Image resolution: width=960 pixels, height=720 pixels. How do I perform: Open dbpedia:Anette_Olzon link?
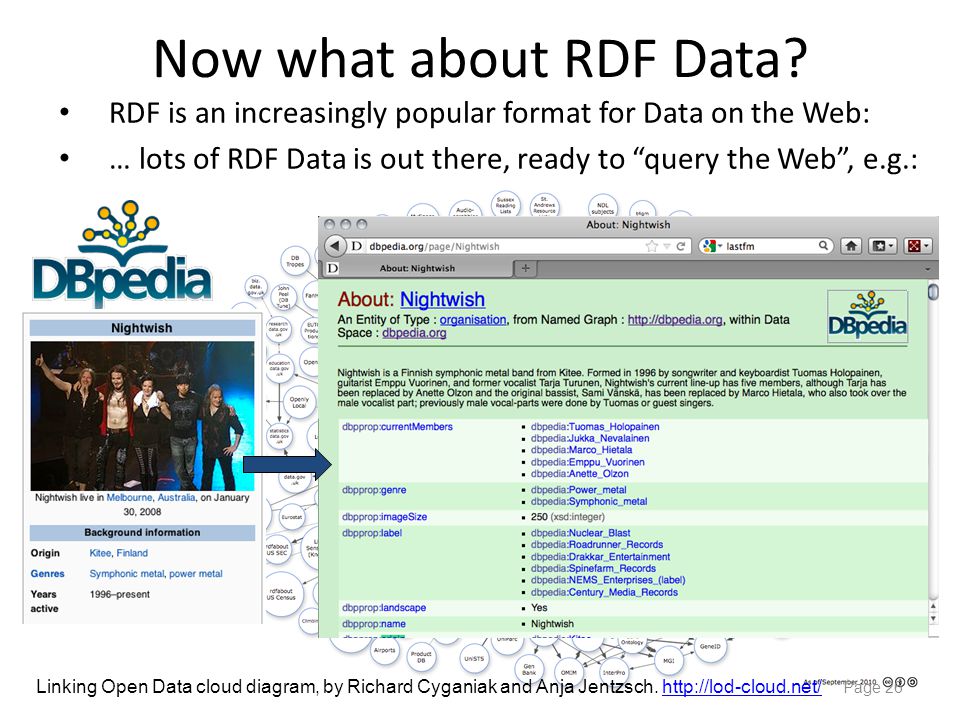coord(580,474)
